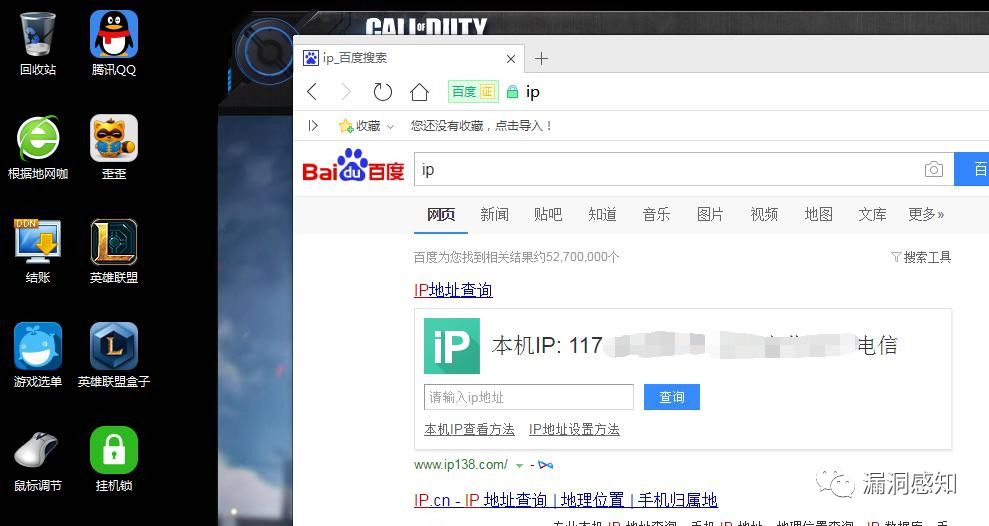Launch 英雄联盟 from the desktop
Viewport: 989px width, 526px height.
(x=114, y=251)
